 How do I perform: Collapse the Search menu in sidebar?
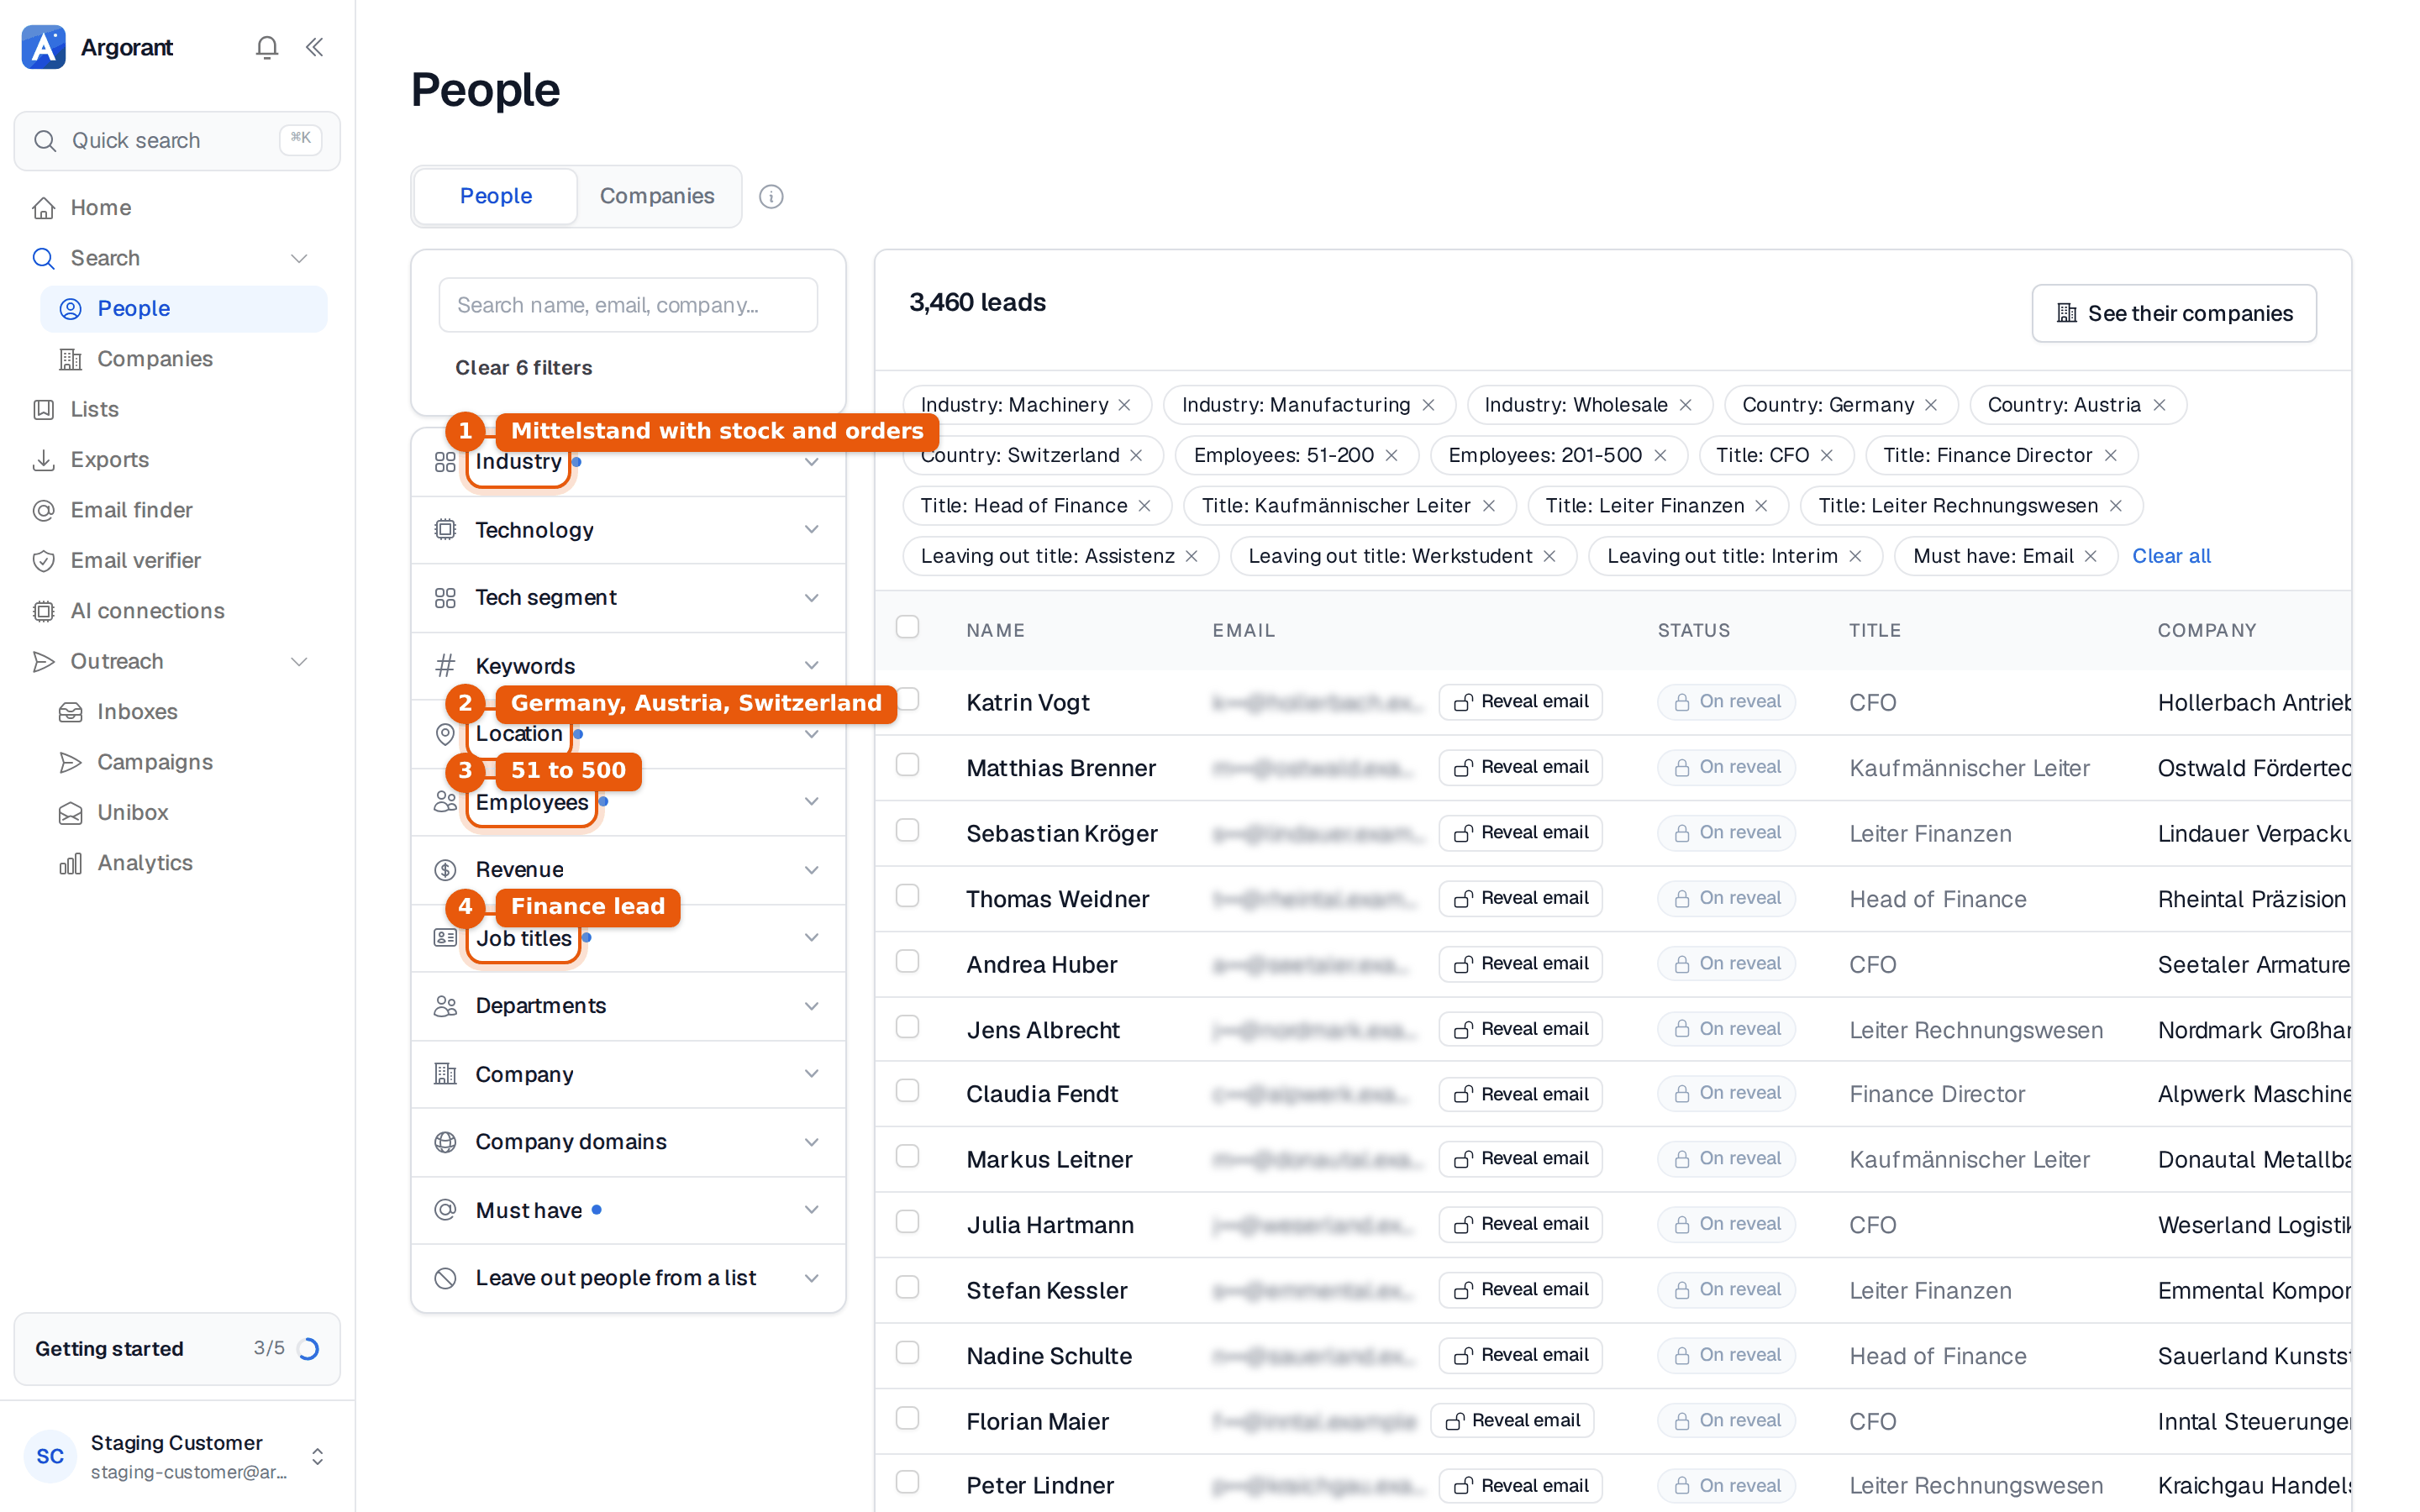tap(299, 258)
